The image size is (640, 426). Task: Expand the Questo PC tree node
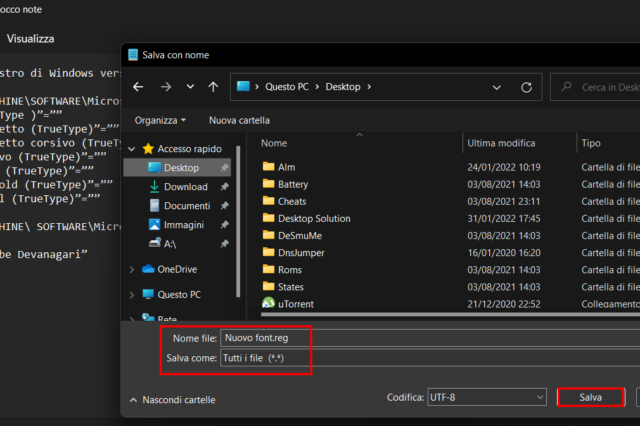click(x=132, y=294)
